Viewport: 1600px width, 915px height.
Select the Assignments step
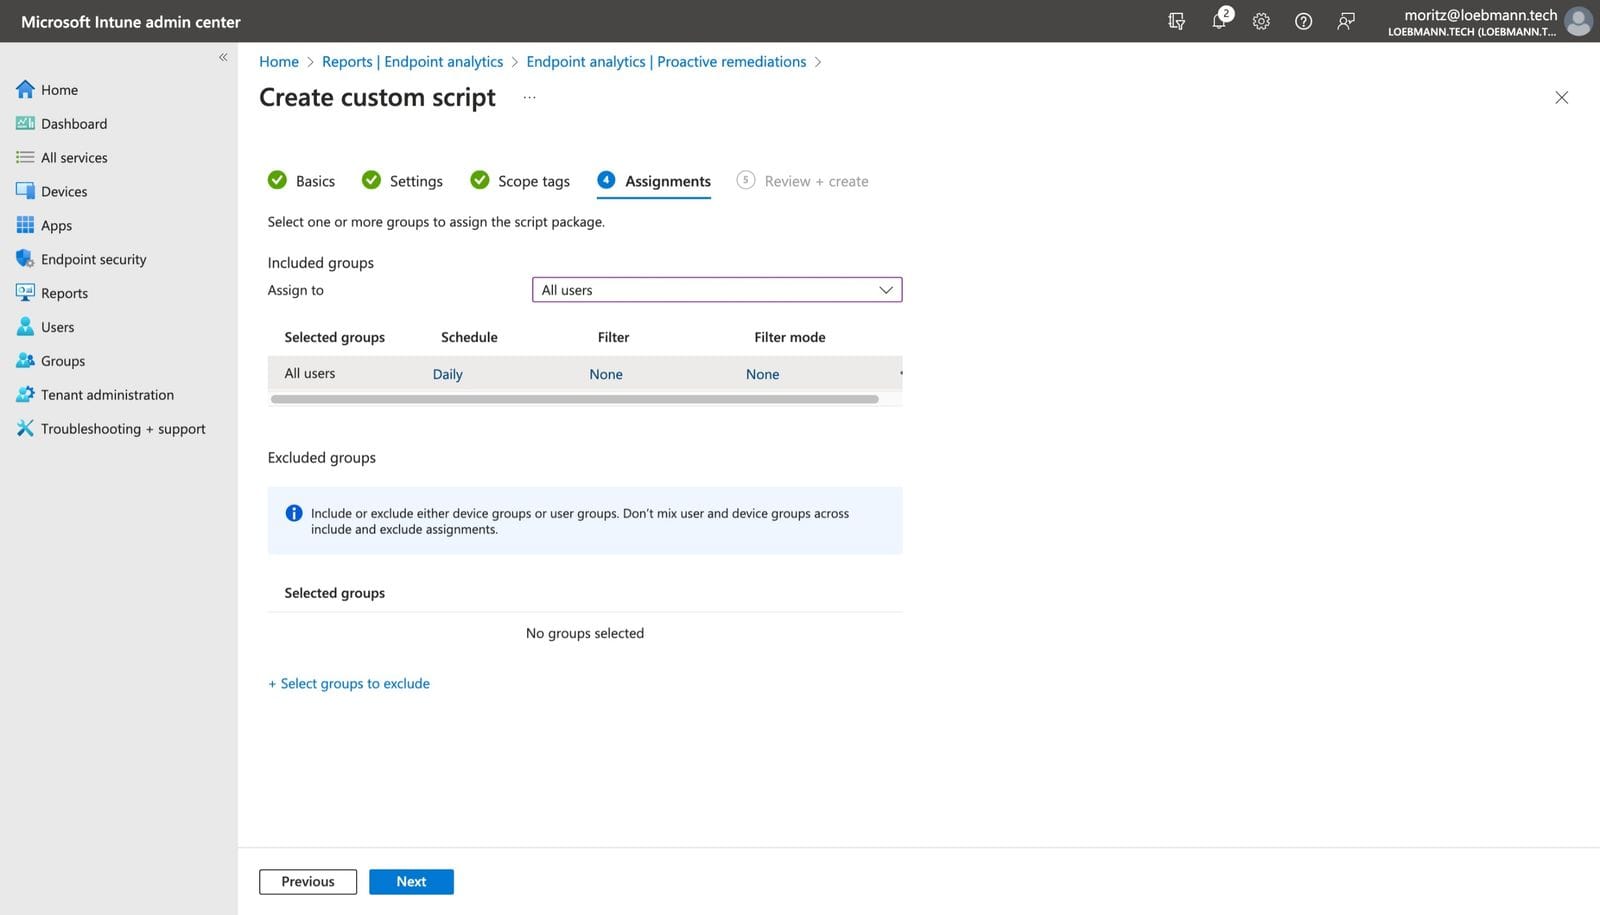[654, 180]
